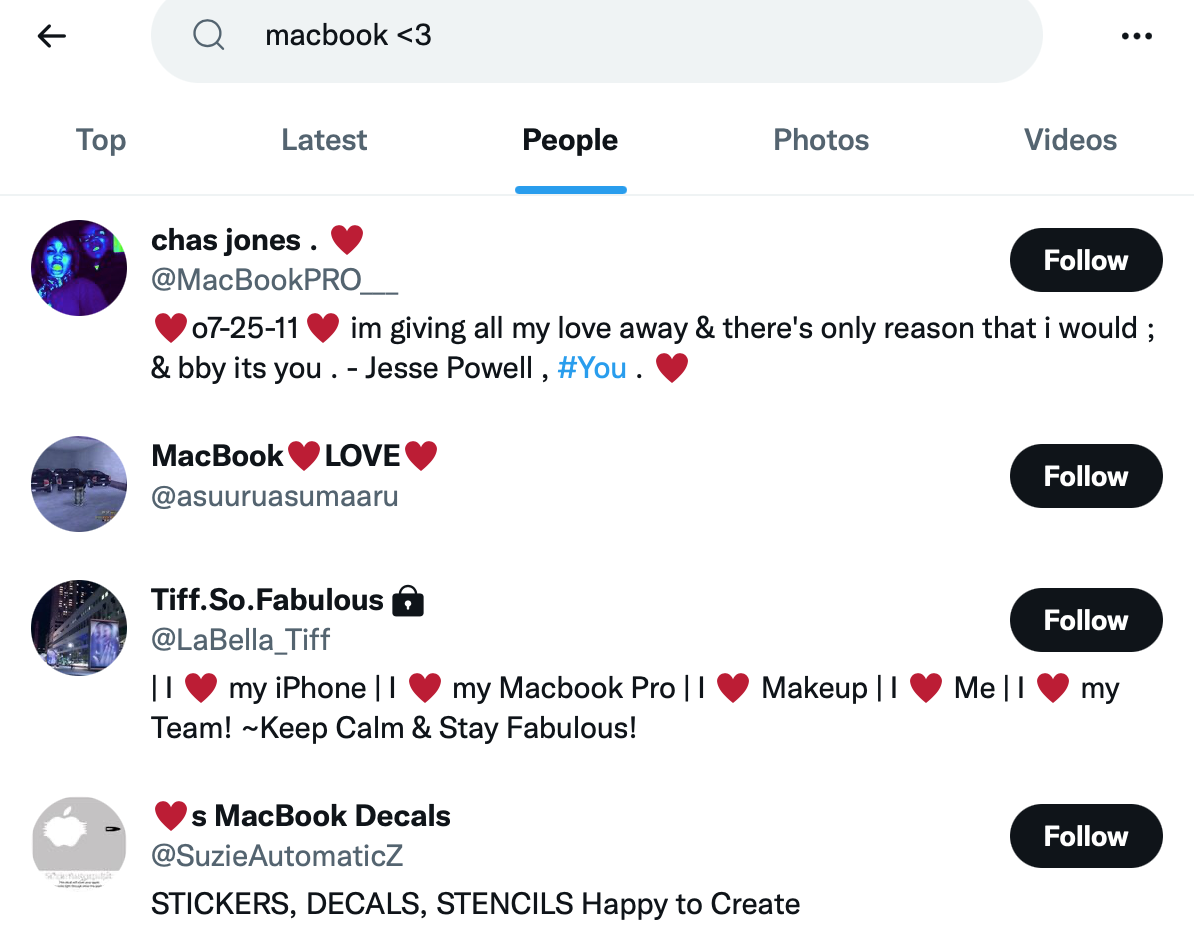Open the #You hashtag link
This screenshot has height=944, width=1194.
coord(592,368)
